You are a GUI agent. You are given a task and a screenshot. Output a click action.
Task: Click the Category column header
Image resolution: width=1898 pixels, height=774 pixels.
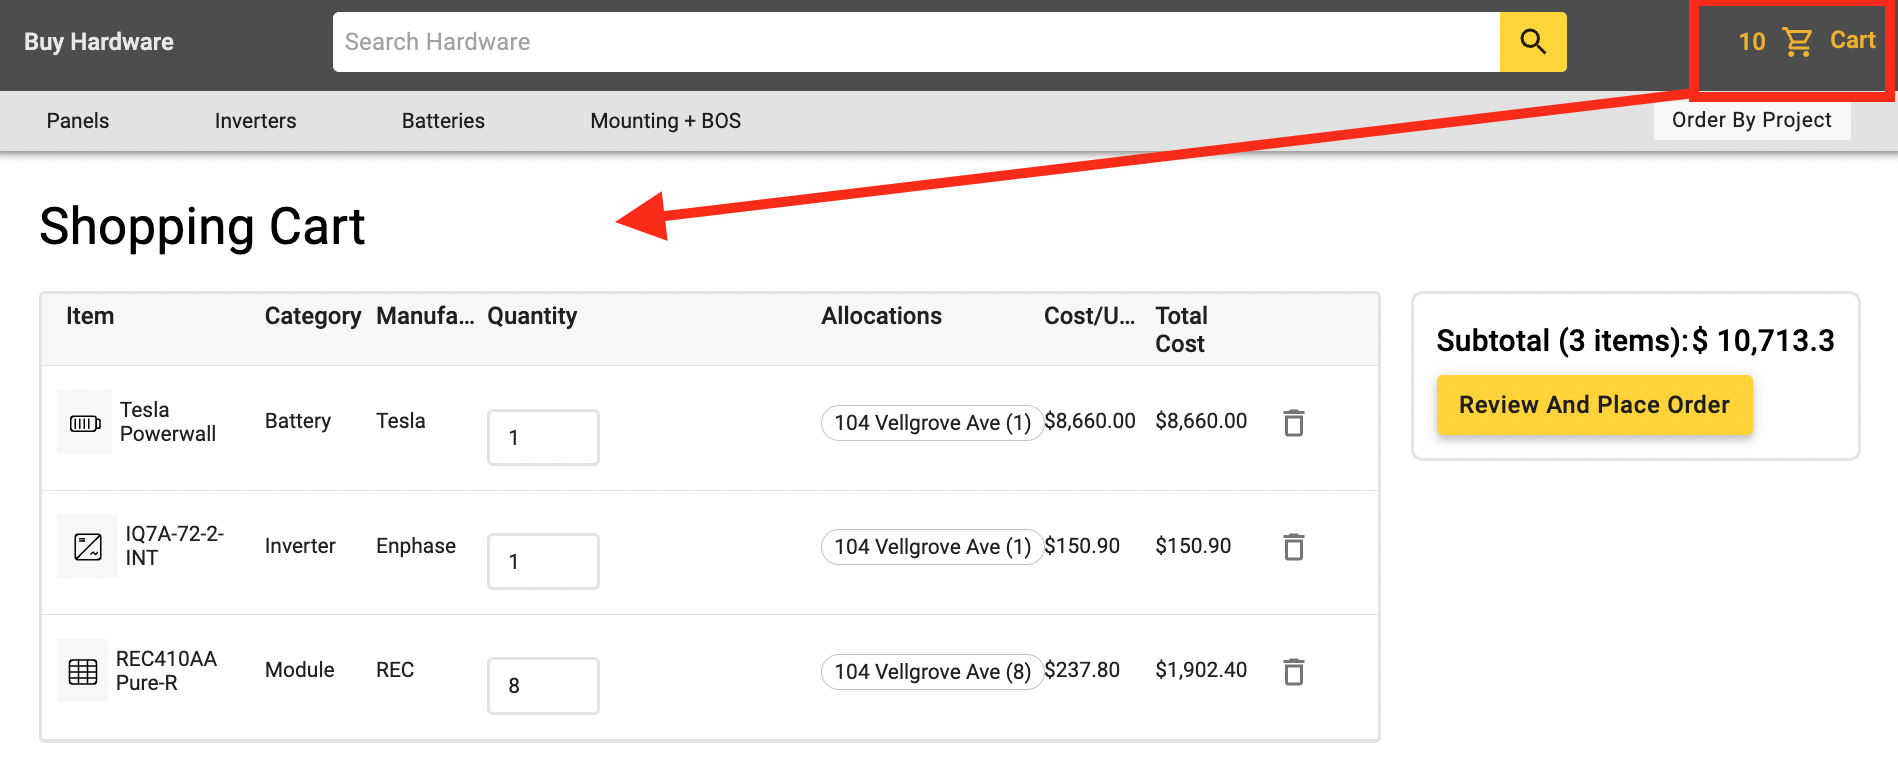coord(313,316)
